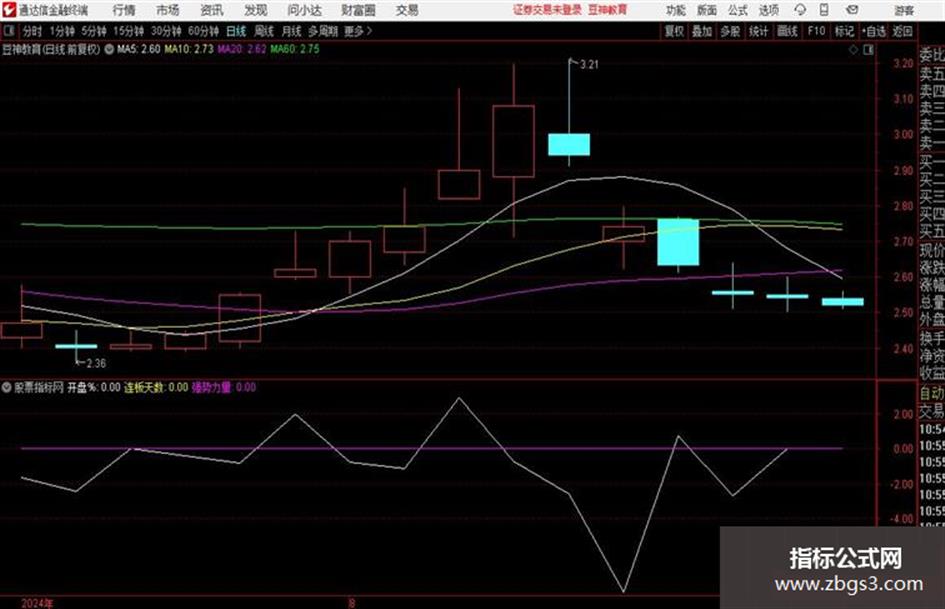
Task: Open the 问小达 menu
Action: [x=304, y=10]
